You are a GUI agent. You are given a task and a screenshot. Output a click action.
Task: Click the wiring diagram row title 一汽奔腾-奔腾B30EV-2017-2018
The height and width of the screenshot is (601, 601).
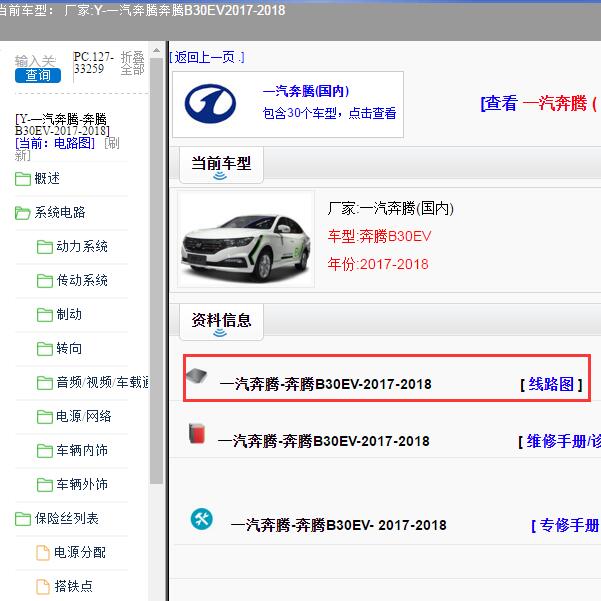click(x=325, y=384)
